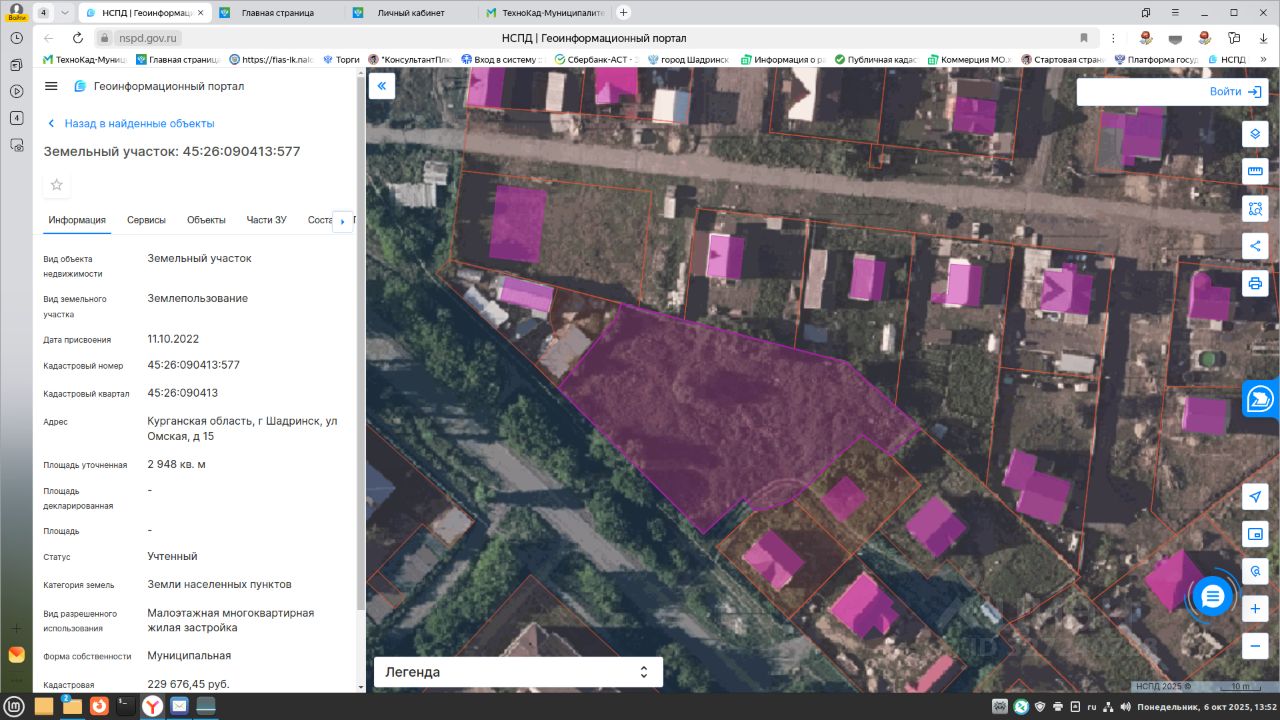Share the current map view
Image resolution: width=1280 pixels, height=720 pixels.
(x=1255, y=246)
